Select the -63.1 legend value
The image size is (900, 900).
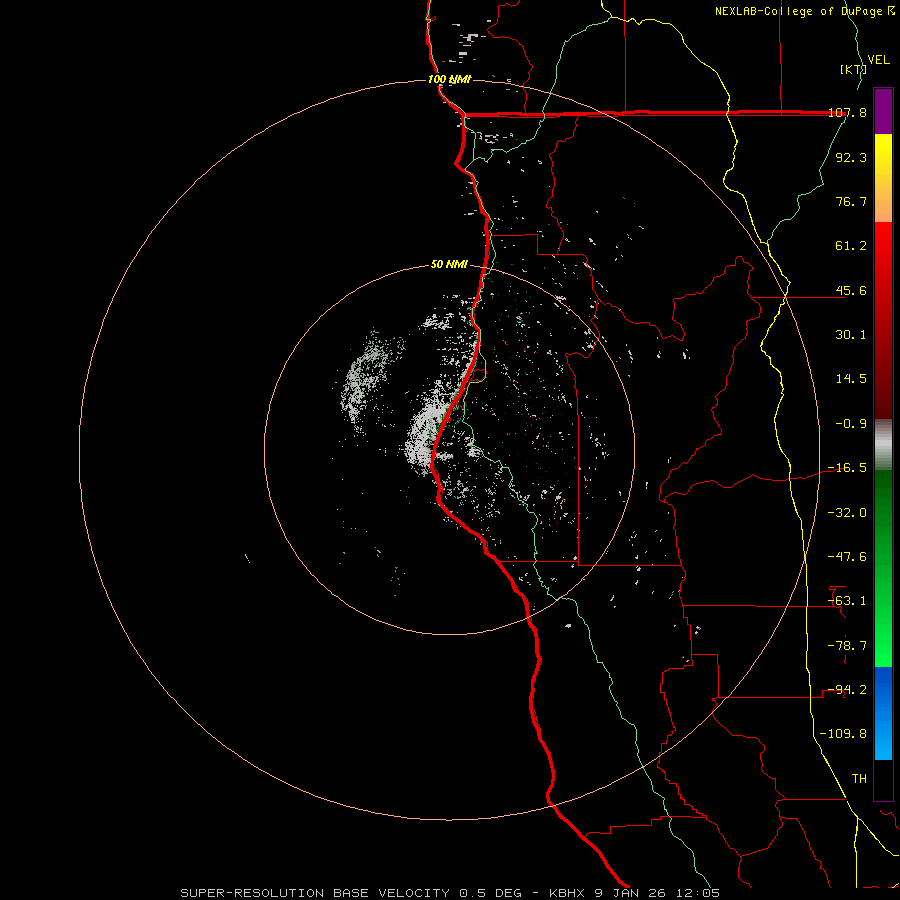click(847, 601)
